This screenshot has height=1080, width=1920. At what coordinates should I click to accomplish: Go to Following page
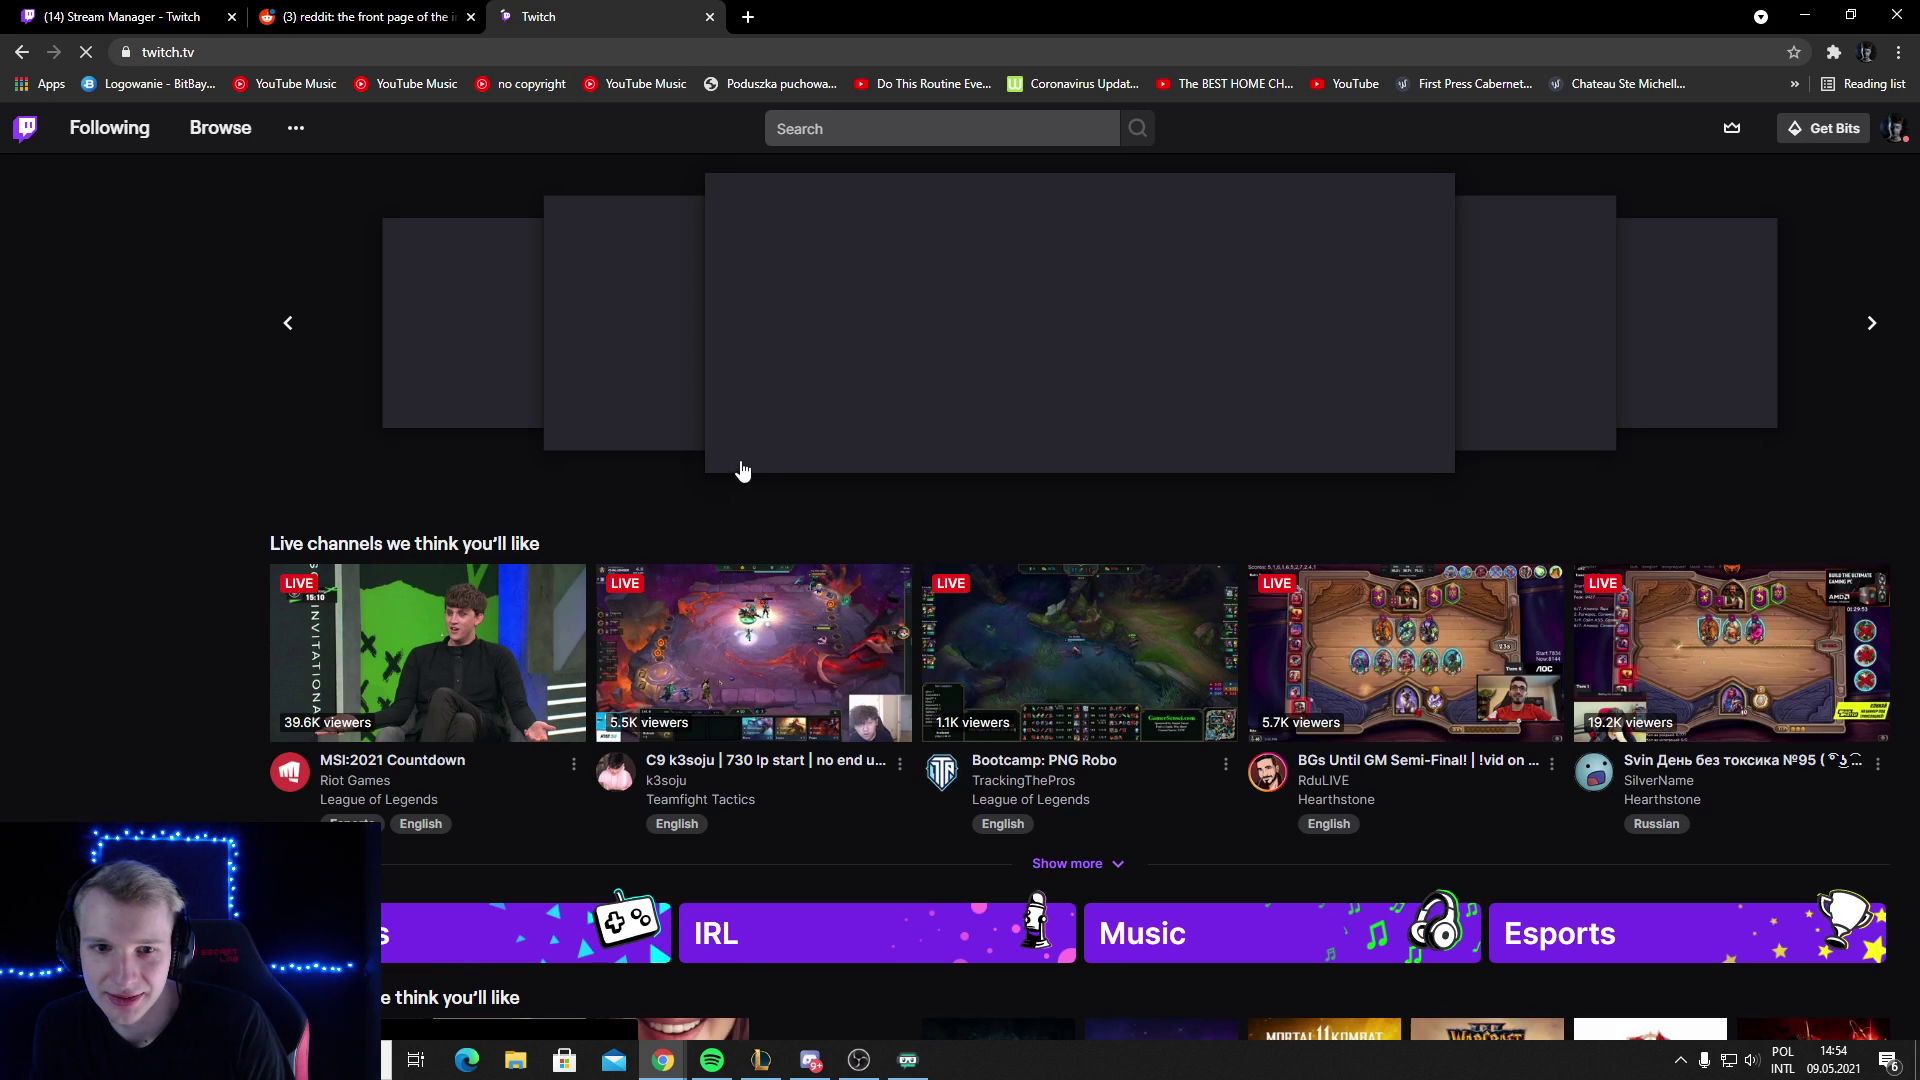pos(109,128)
